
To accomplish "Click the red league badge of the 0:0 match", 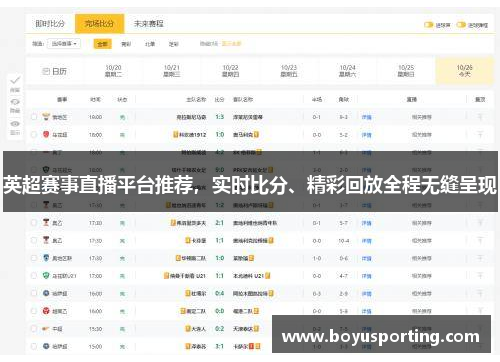I will click(46, 311).
